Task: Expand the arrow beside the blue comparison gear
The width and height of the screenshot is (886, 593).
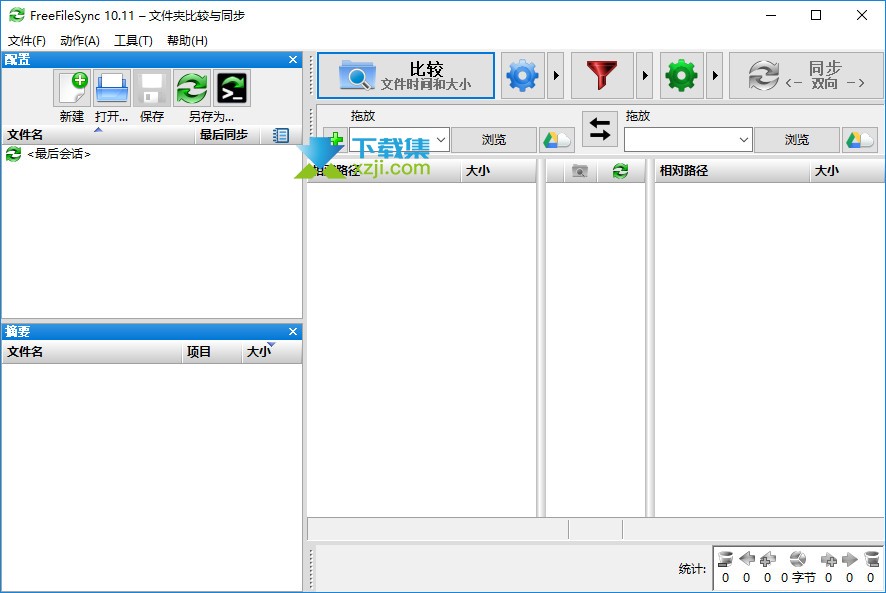Action: (x=556, y=76)
